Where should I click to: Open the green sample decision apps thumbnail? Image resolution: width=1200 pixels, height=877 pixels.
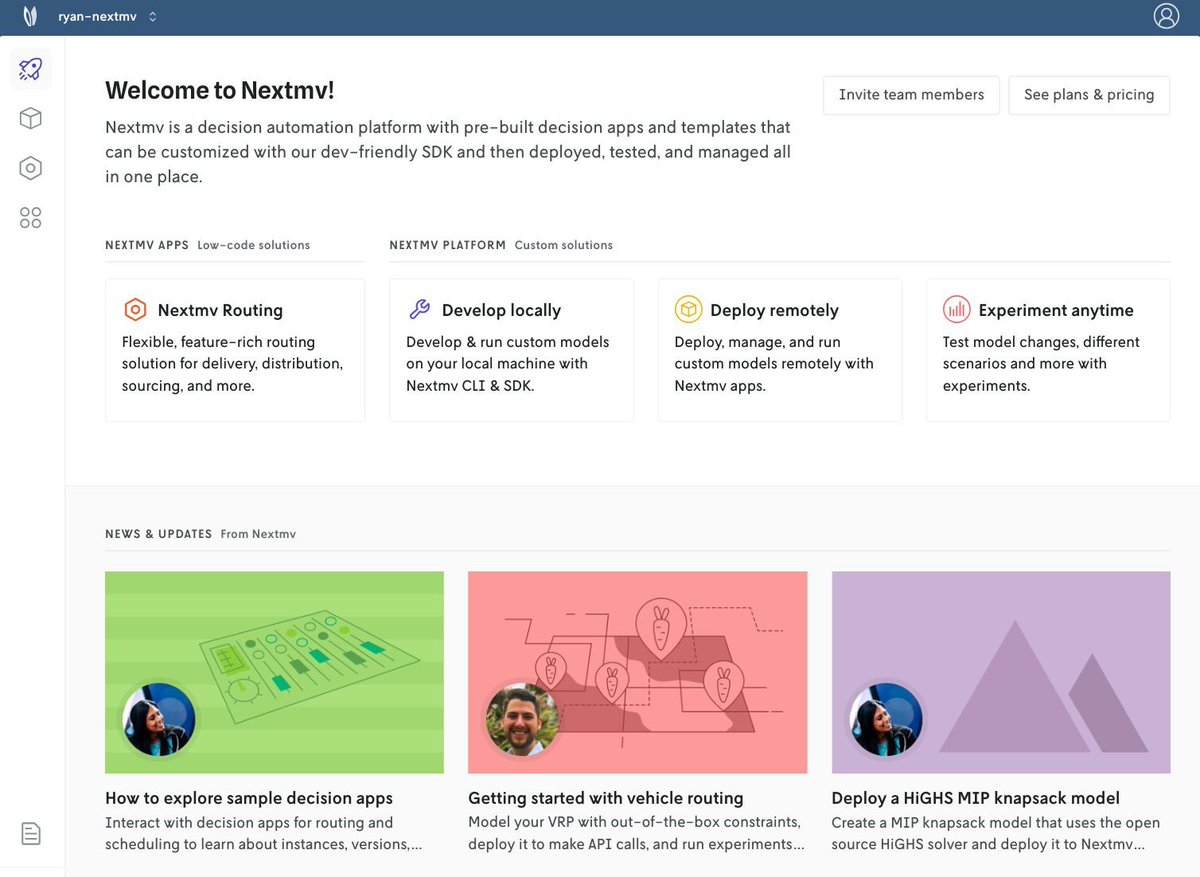(x=274, y=672)
